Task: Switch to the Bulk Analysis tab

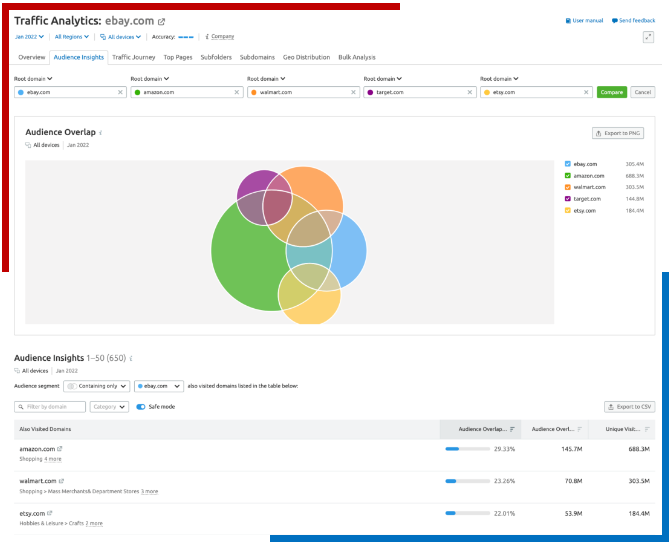Action: pyautogui.click(x=357, y=57)
